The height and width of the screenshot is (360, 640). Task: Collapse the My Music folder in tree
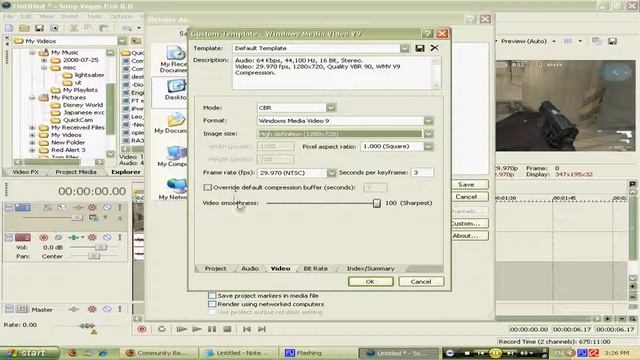32,53
